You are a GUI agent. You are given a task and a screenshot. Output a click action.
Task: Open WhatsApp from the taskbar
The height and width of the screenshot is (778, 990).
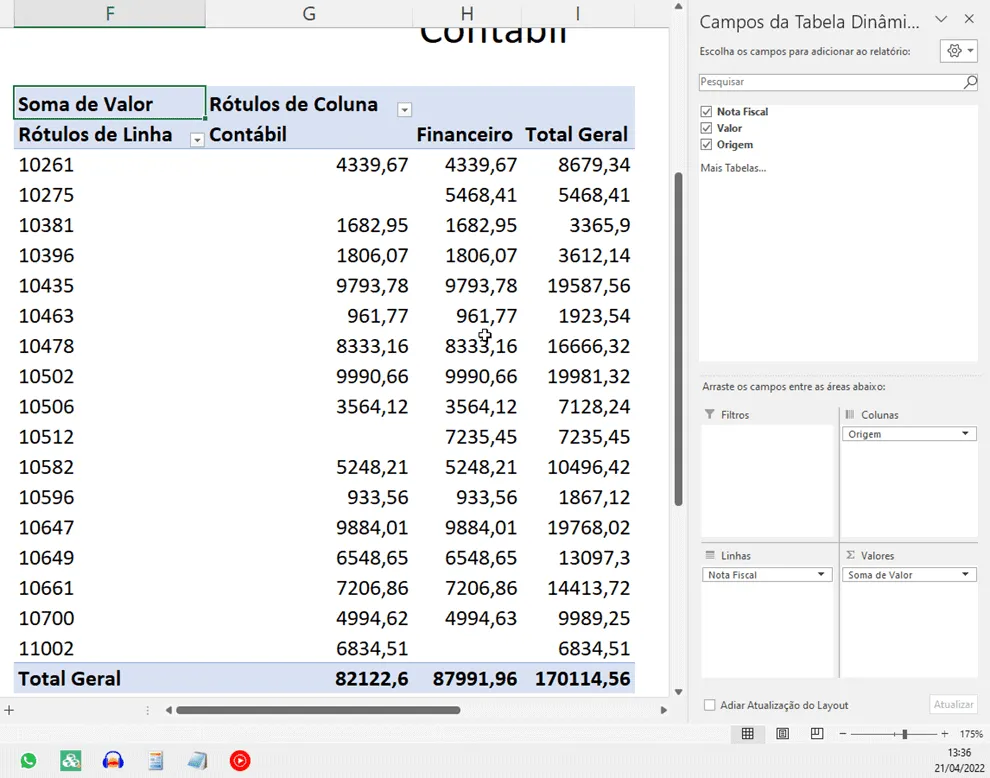28,760
